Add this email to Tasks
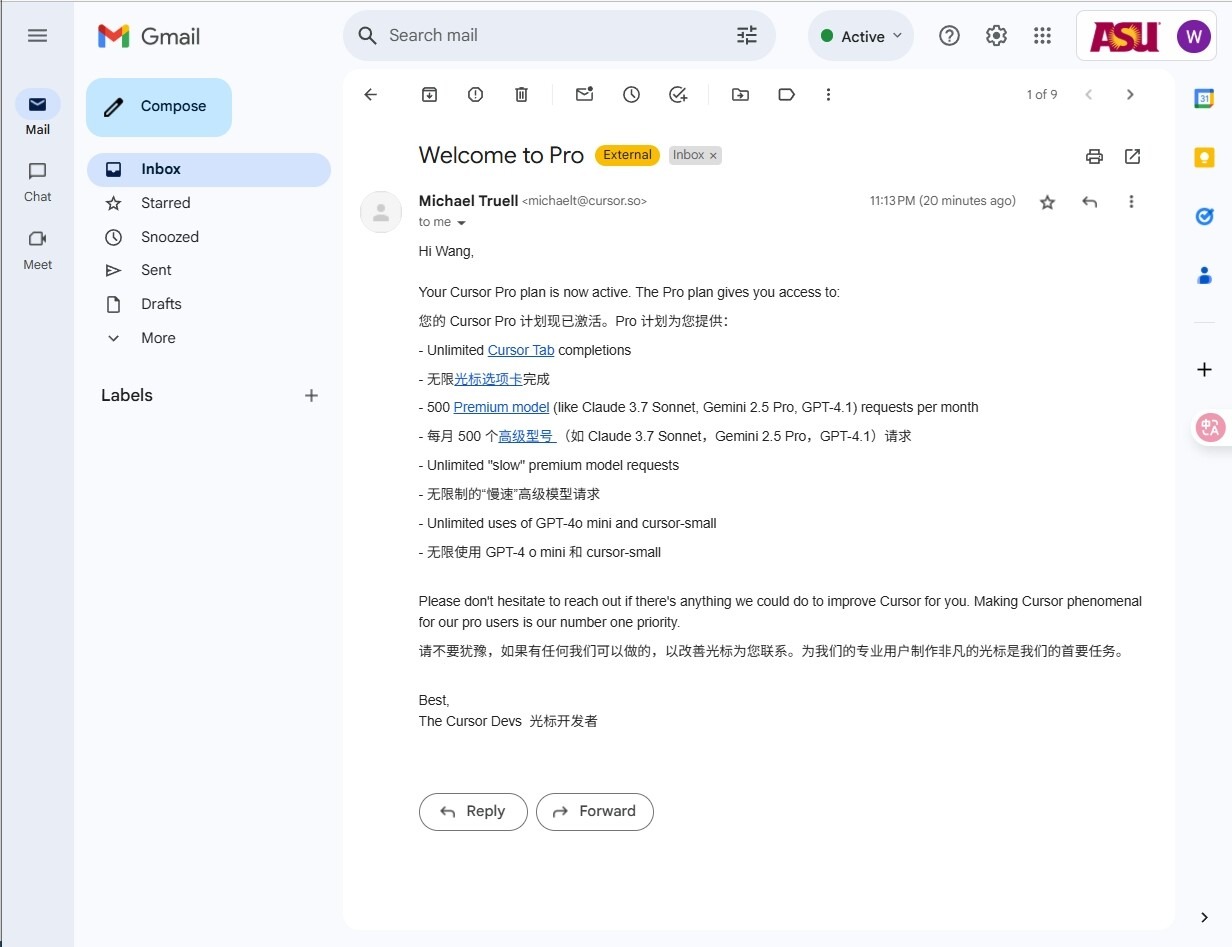 click(678, 94)
